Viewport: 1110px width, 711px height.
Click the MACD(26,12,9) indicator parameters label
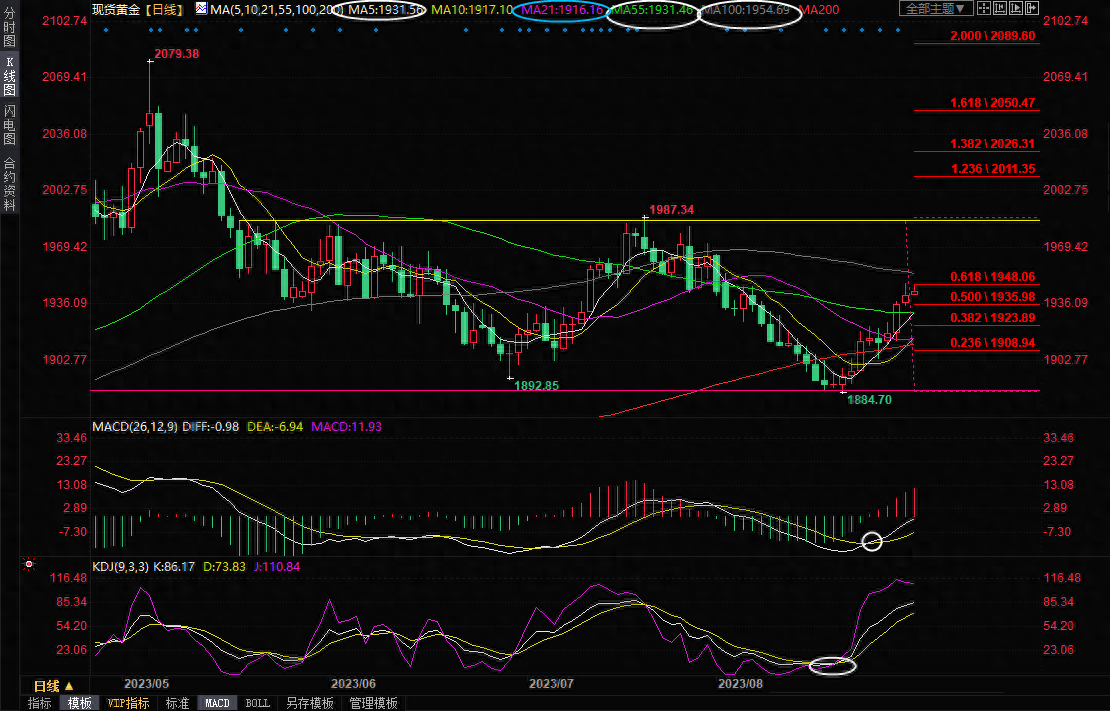click(x=135, y=427)
